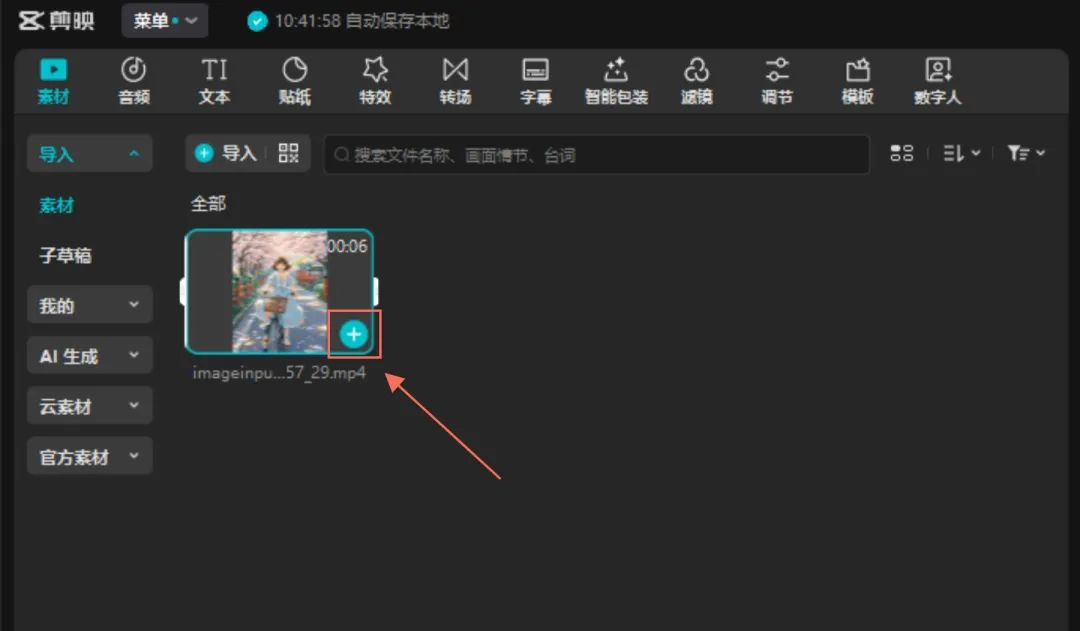Screen dimensions: 1080x631
Task: Toggle grid view layout of media
Action: click(902, 153)
